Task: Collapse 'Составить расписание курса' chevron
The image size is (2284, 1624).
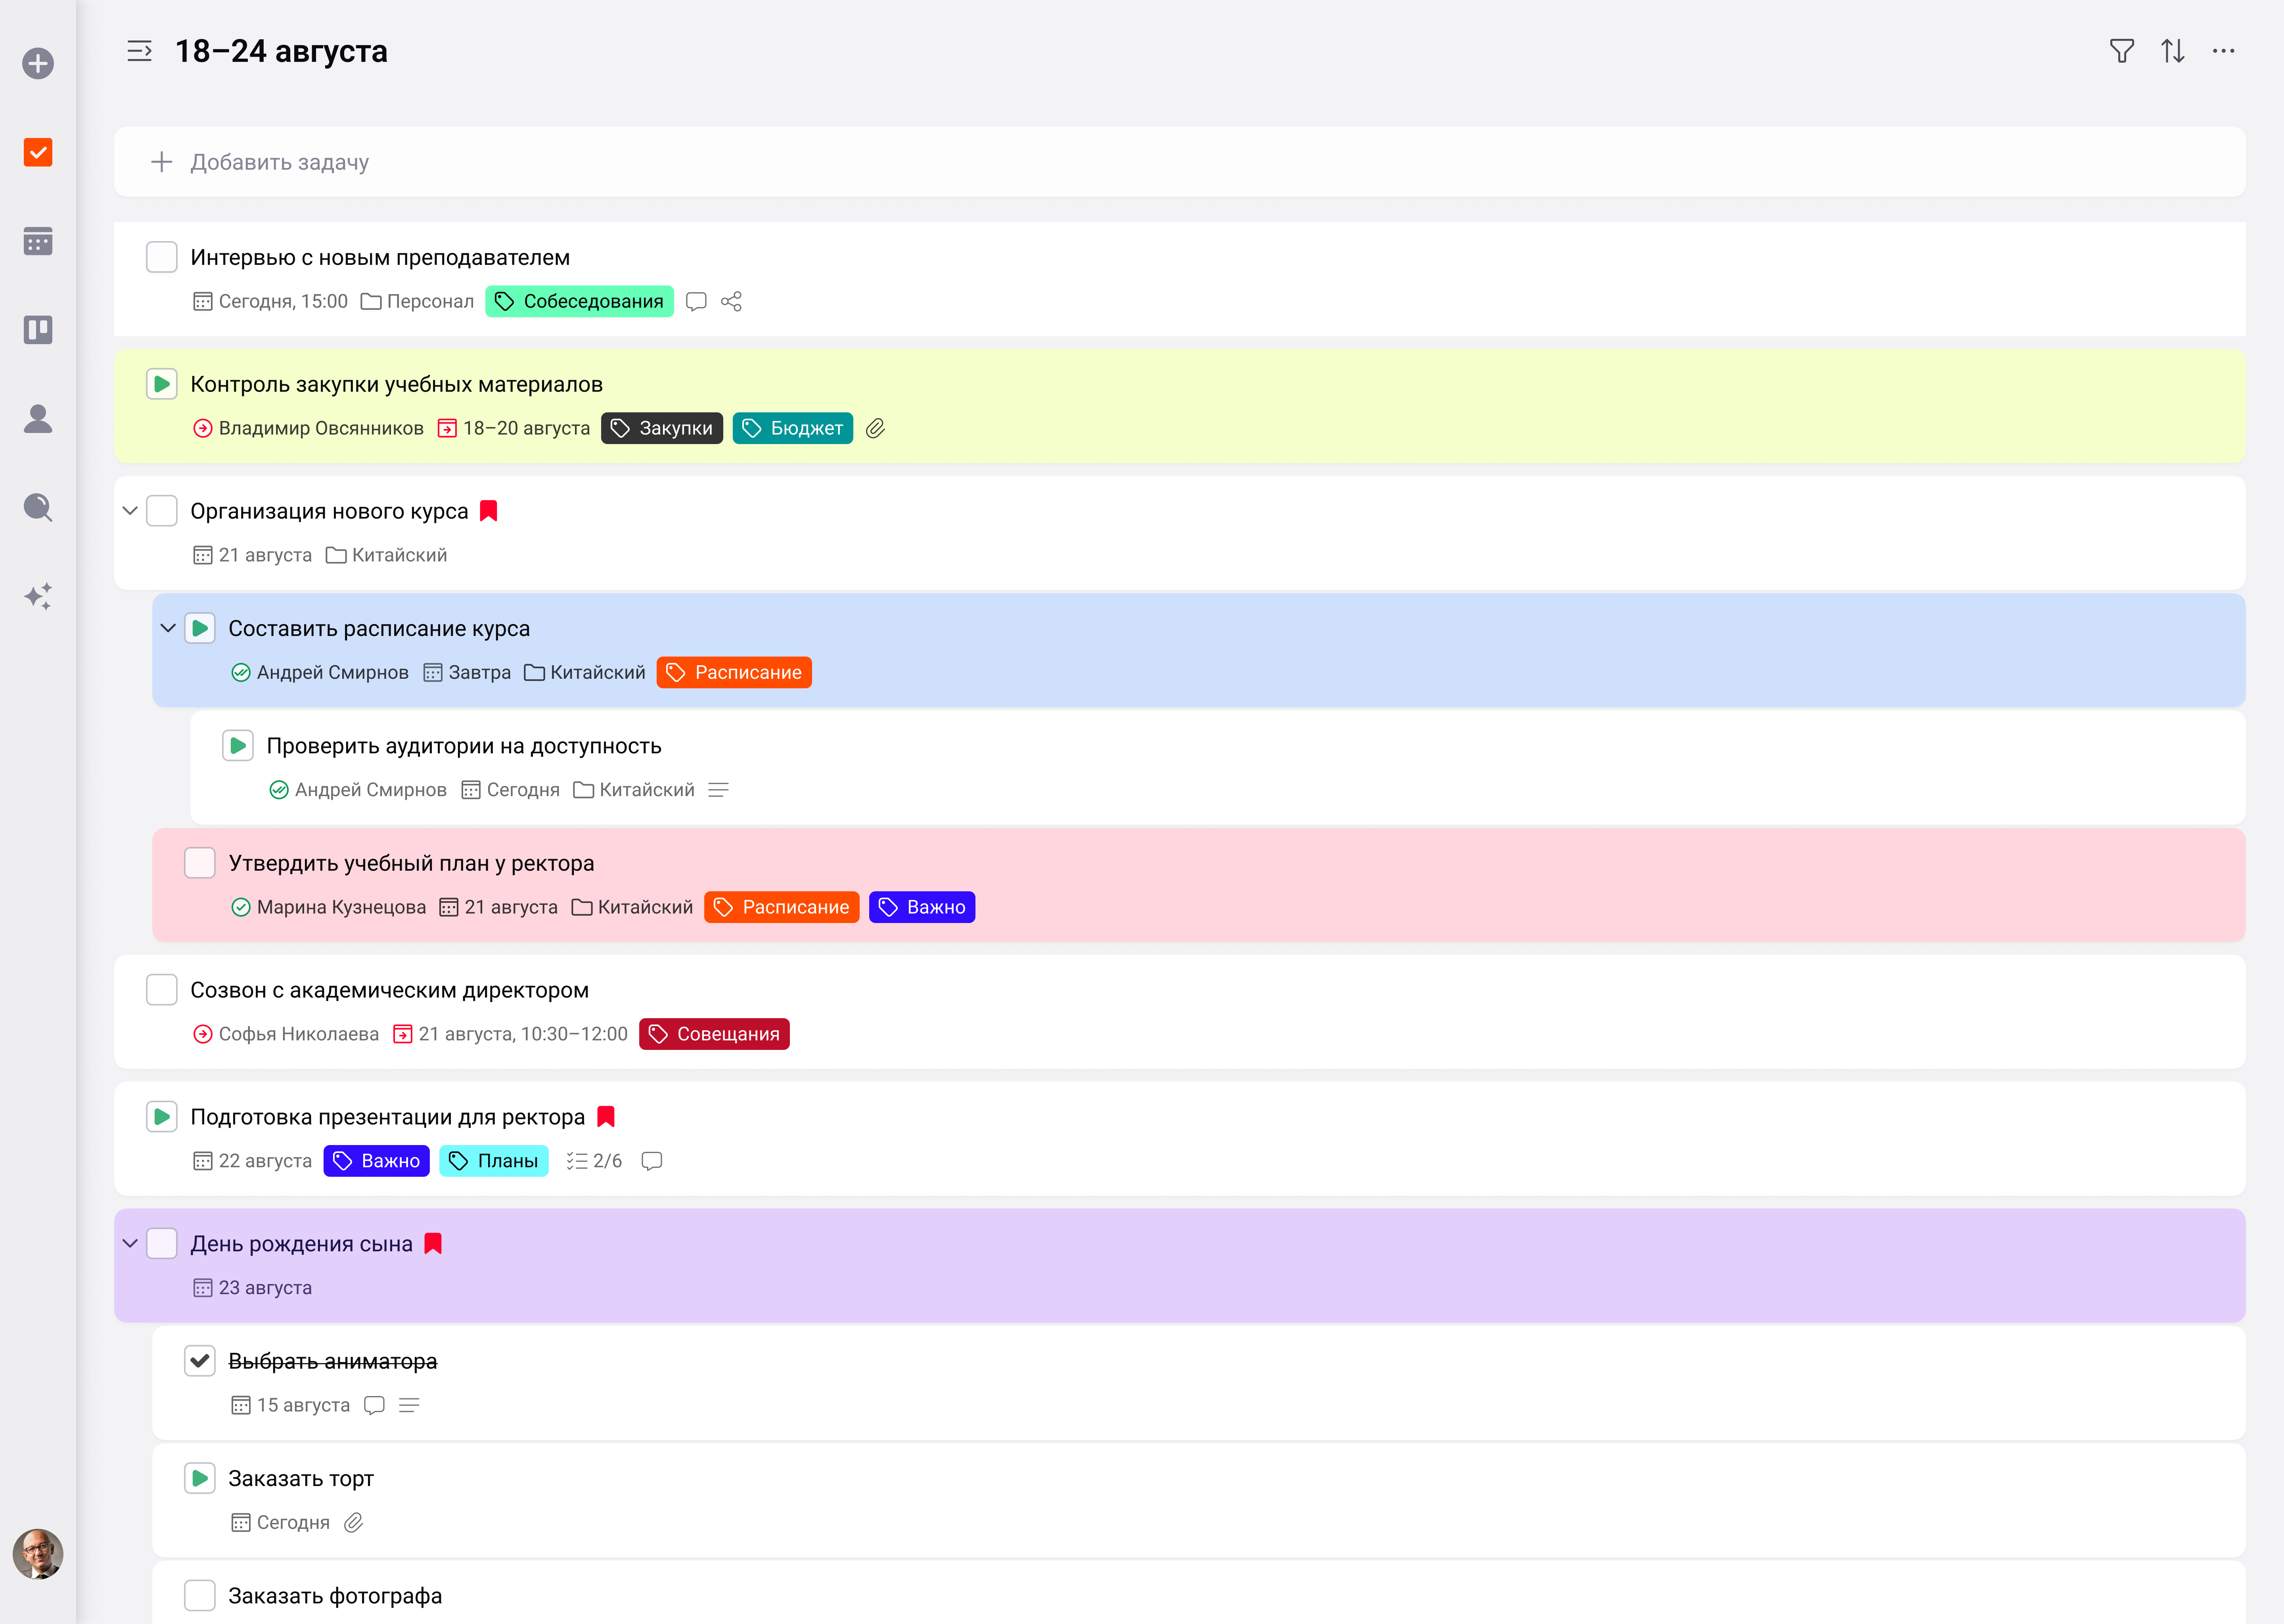Action: pos(168,628)
